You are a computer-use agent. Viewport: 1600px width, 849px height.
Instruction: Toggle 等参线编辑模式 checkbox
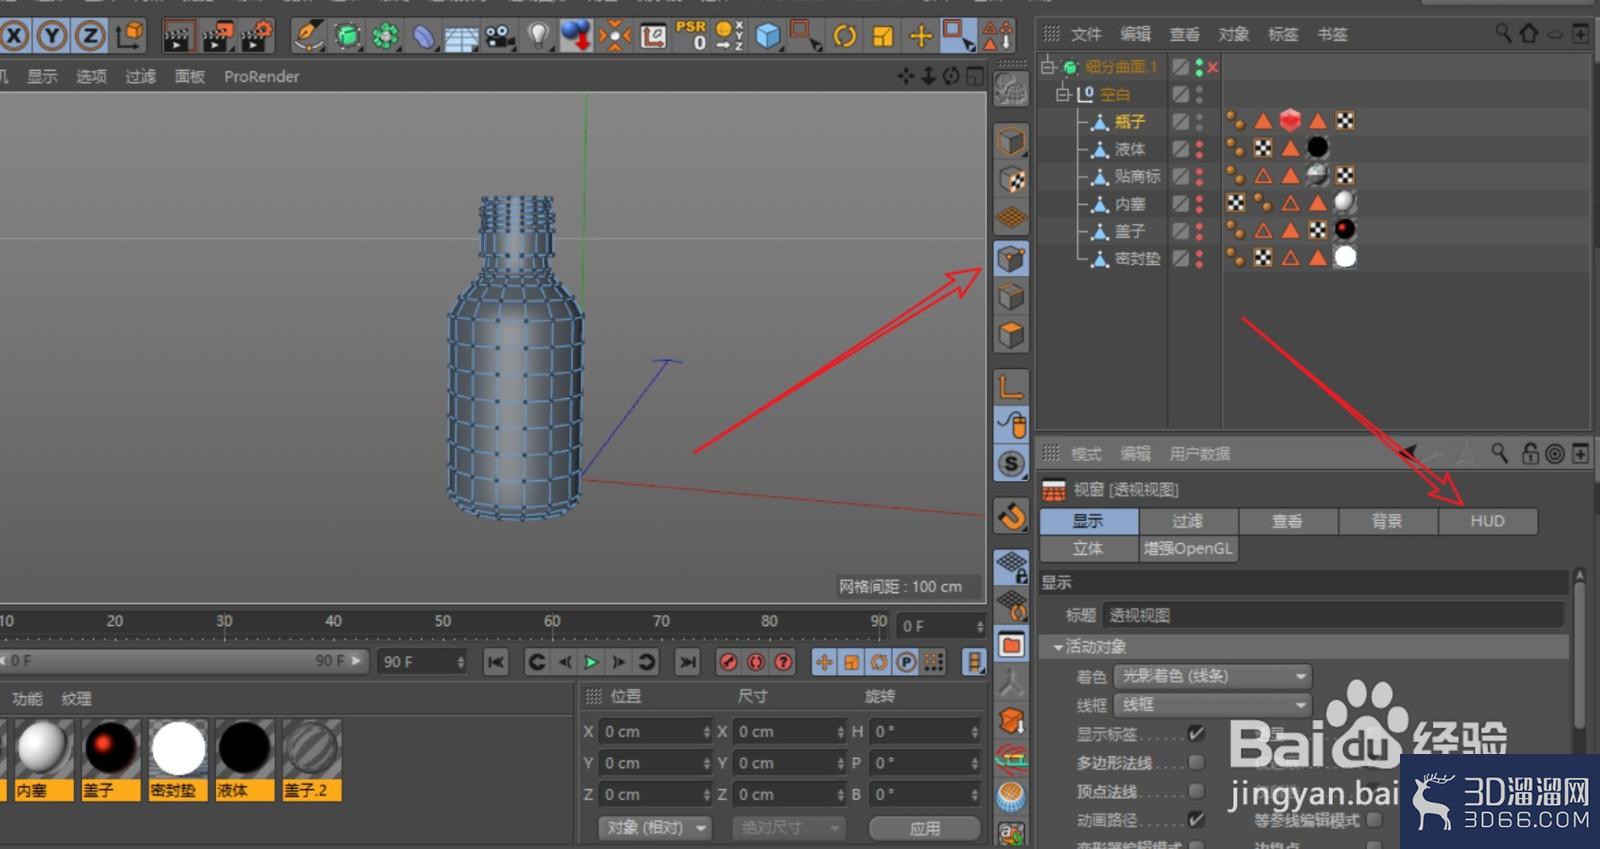pyautogui.click(x=1374, y=820)
